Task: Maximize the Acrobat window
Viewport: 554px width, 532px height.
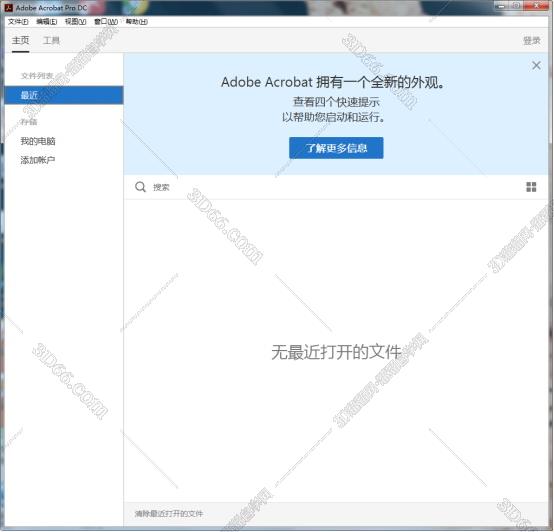Action: (x=516, y=6)
